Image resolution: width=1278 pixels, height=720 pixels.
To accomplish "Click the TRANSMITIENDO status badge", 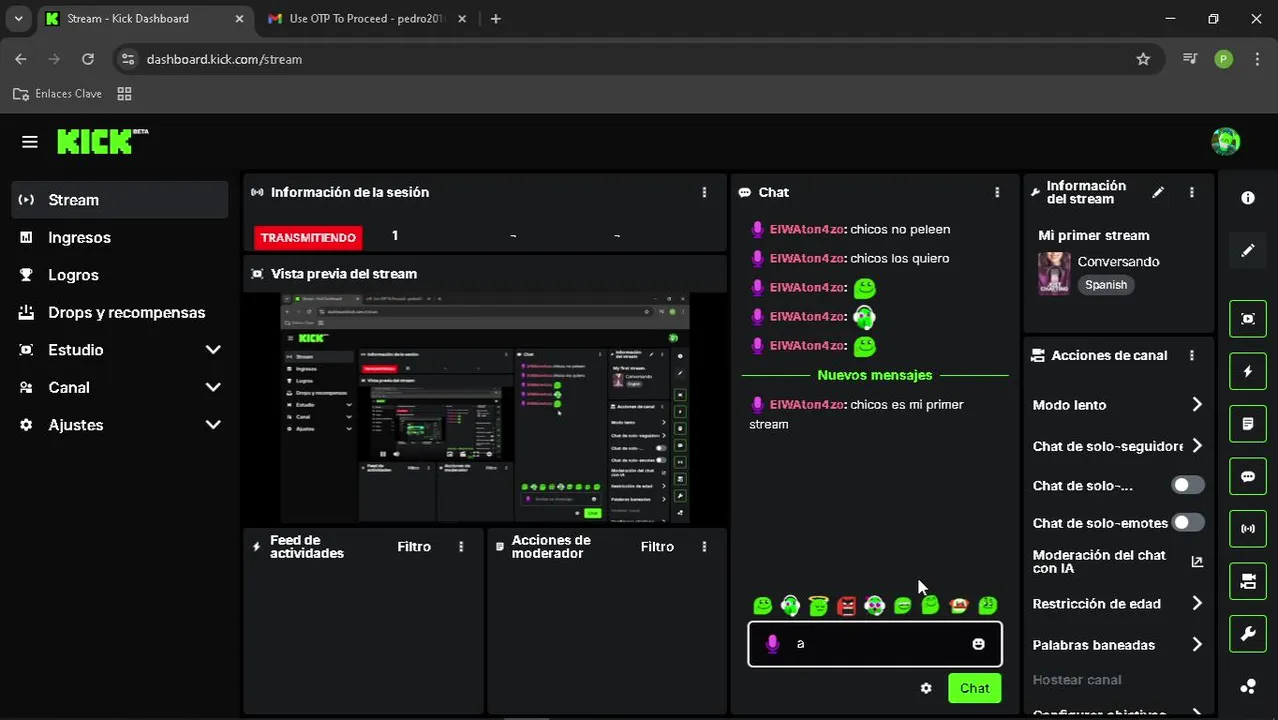I will point(308,238).
